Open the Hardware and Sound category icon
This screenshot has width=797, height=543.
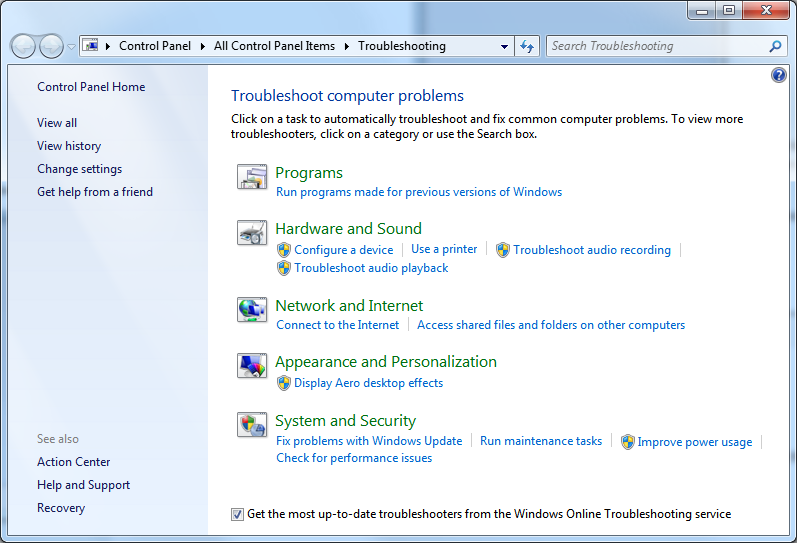252,233
